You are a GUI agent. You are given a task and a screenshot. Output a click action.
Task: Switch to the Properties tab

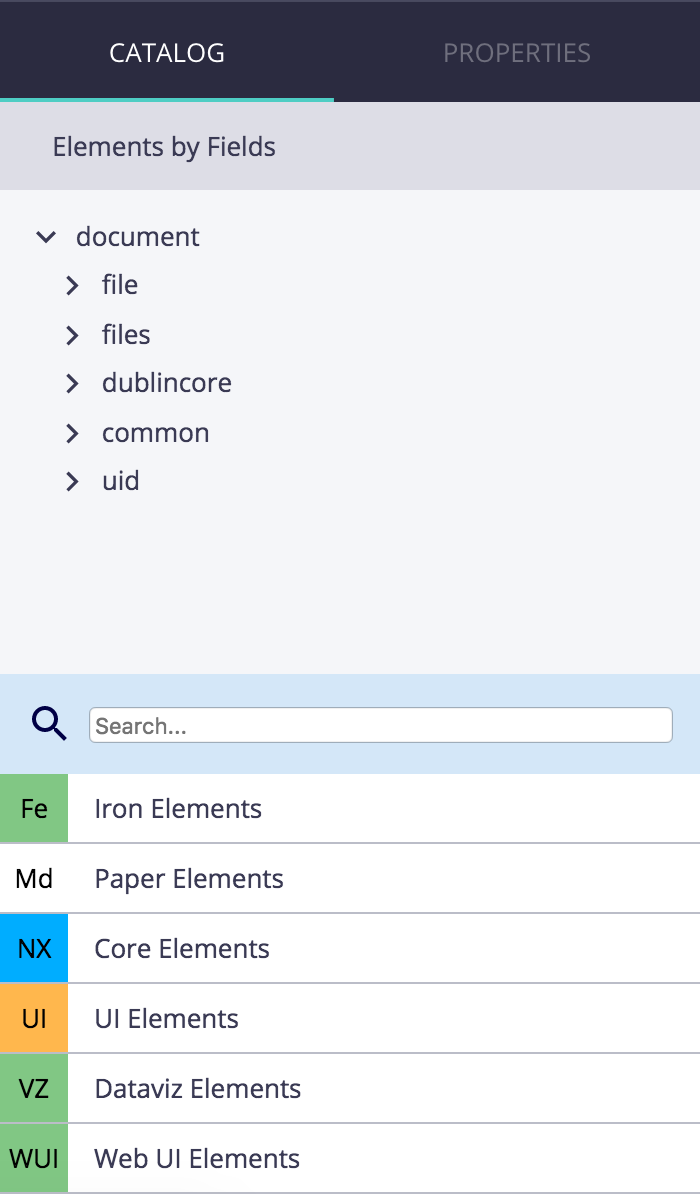(x=516, y=53)
